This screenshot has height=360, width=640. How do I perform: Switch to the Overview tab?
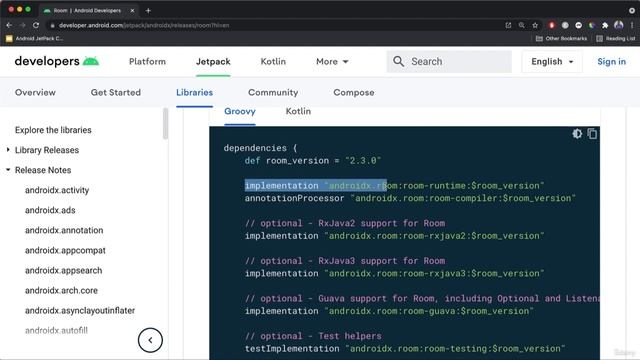coord(35,93)
